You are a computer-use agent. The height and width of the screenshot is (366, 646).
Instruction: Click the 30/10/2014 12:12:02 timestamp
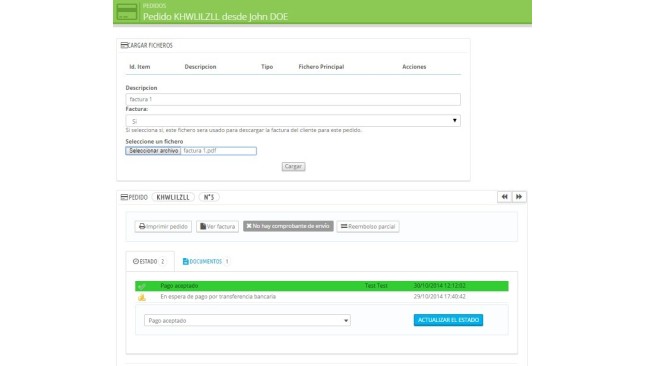[440, 286]
